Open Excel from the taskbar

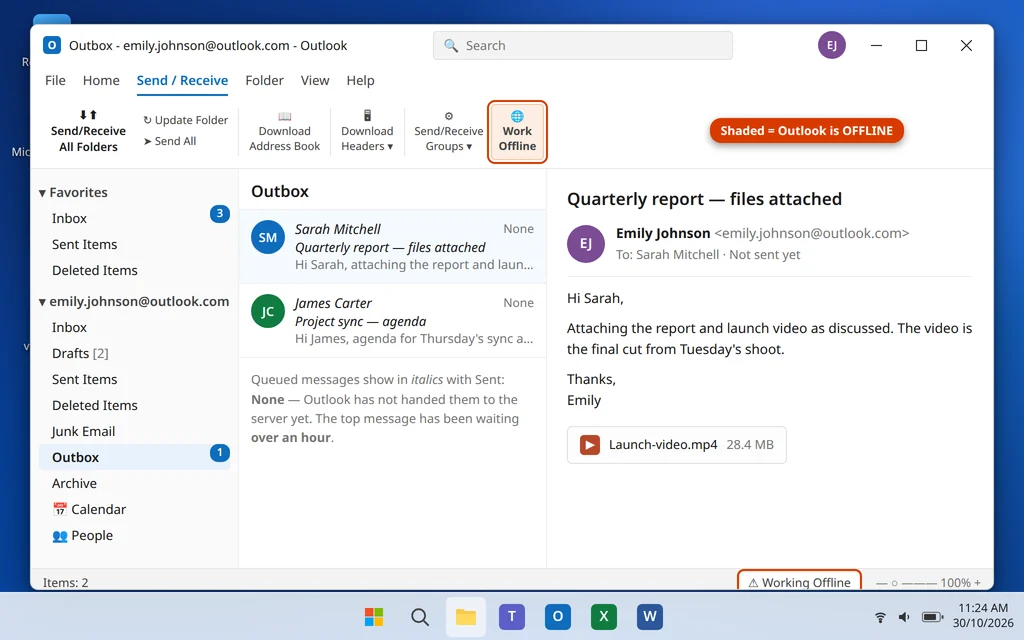[603, 616]
